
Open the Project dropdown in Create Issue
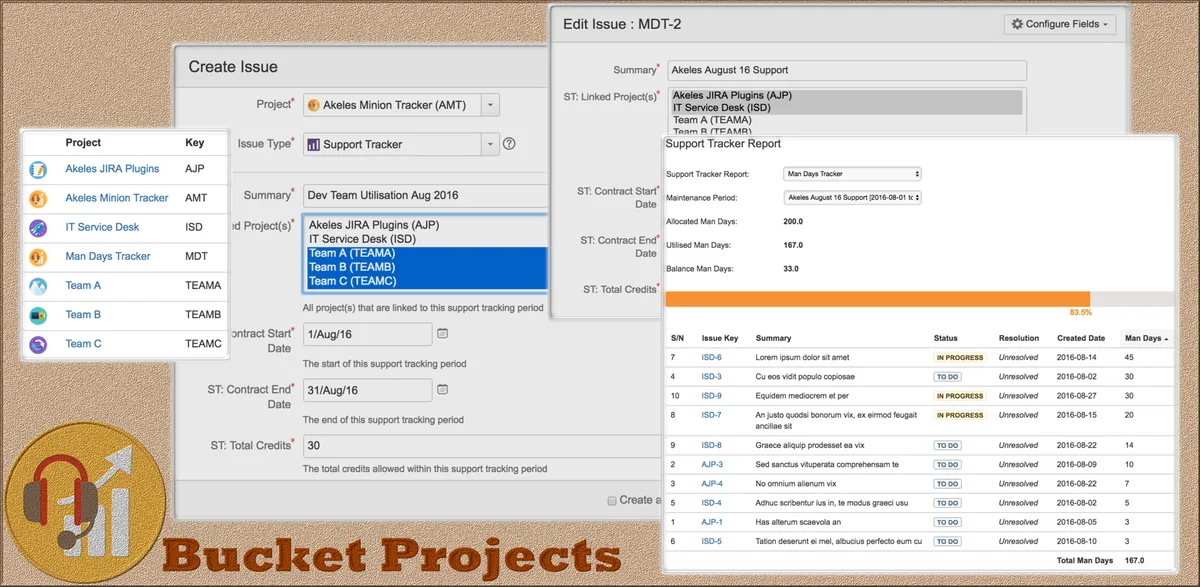401,105
